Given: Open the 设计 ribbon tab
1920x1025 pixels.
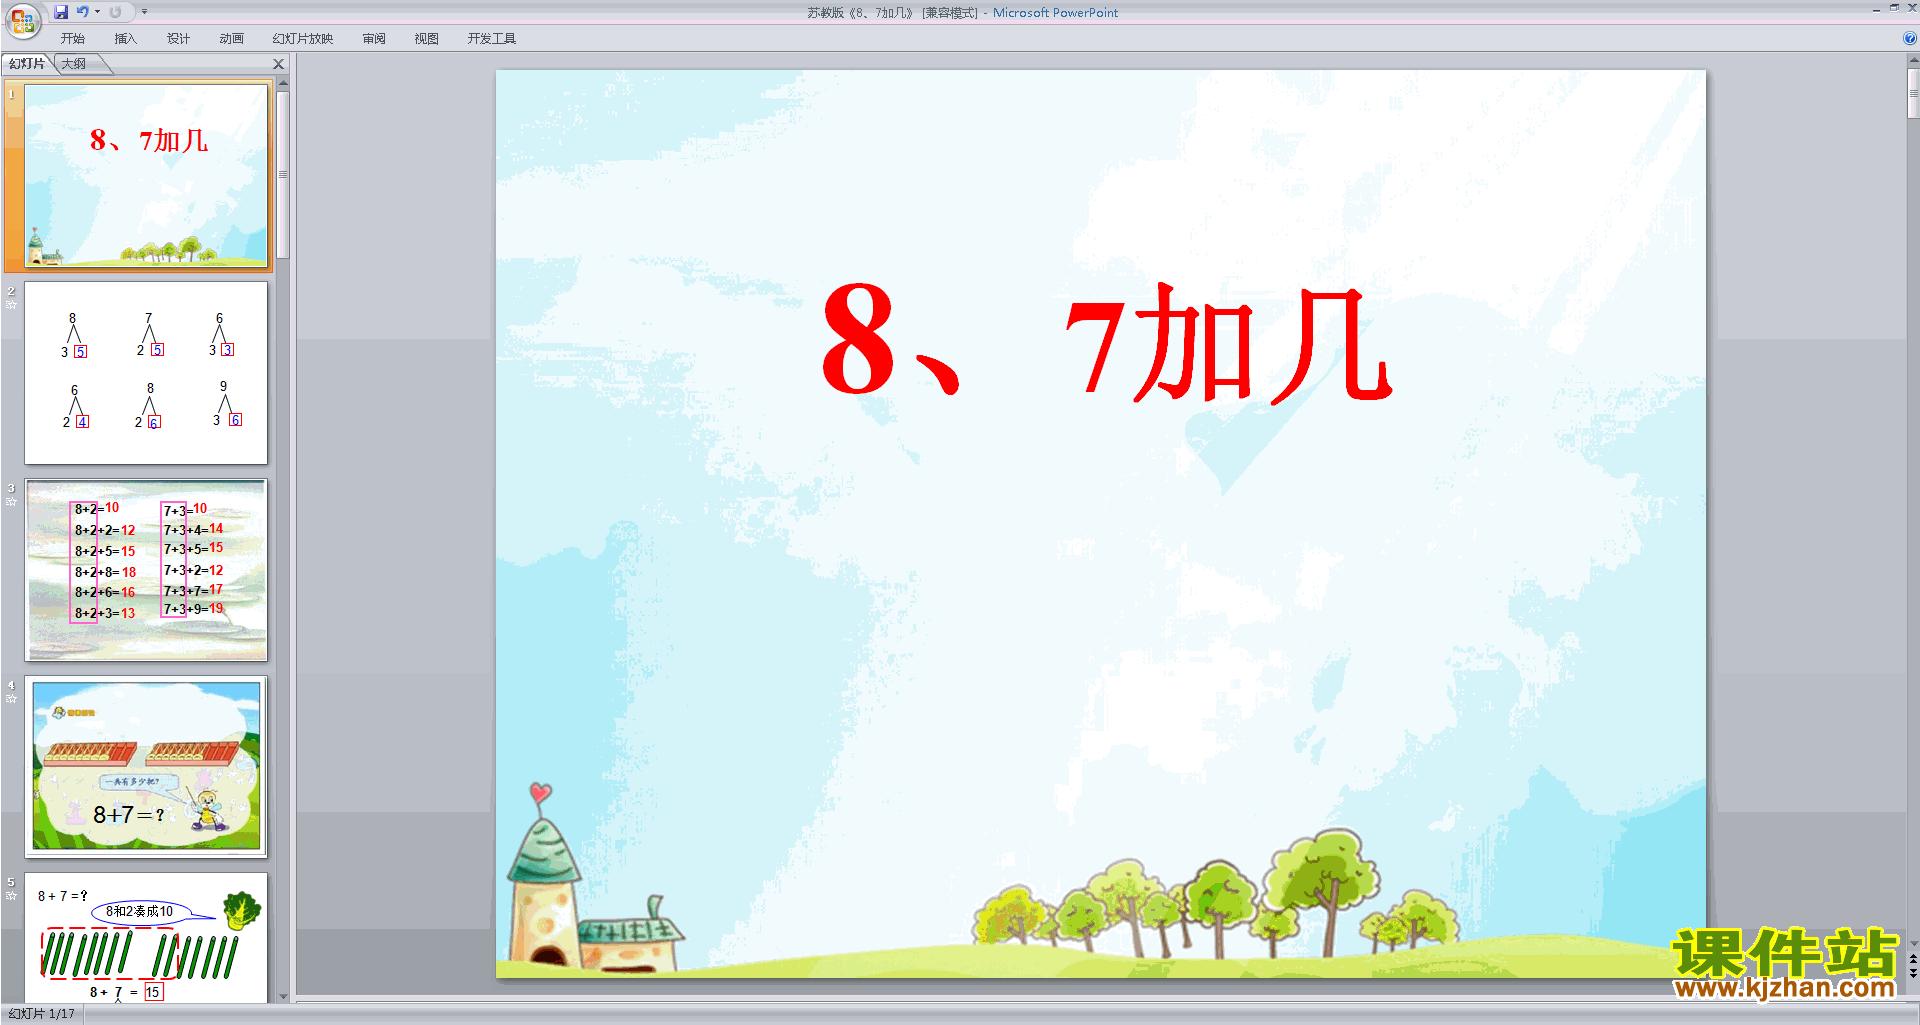Looking at the screenshot, I should point(178,38).
